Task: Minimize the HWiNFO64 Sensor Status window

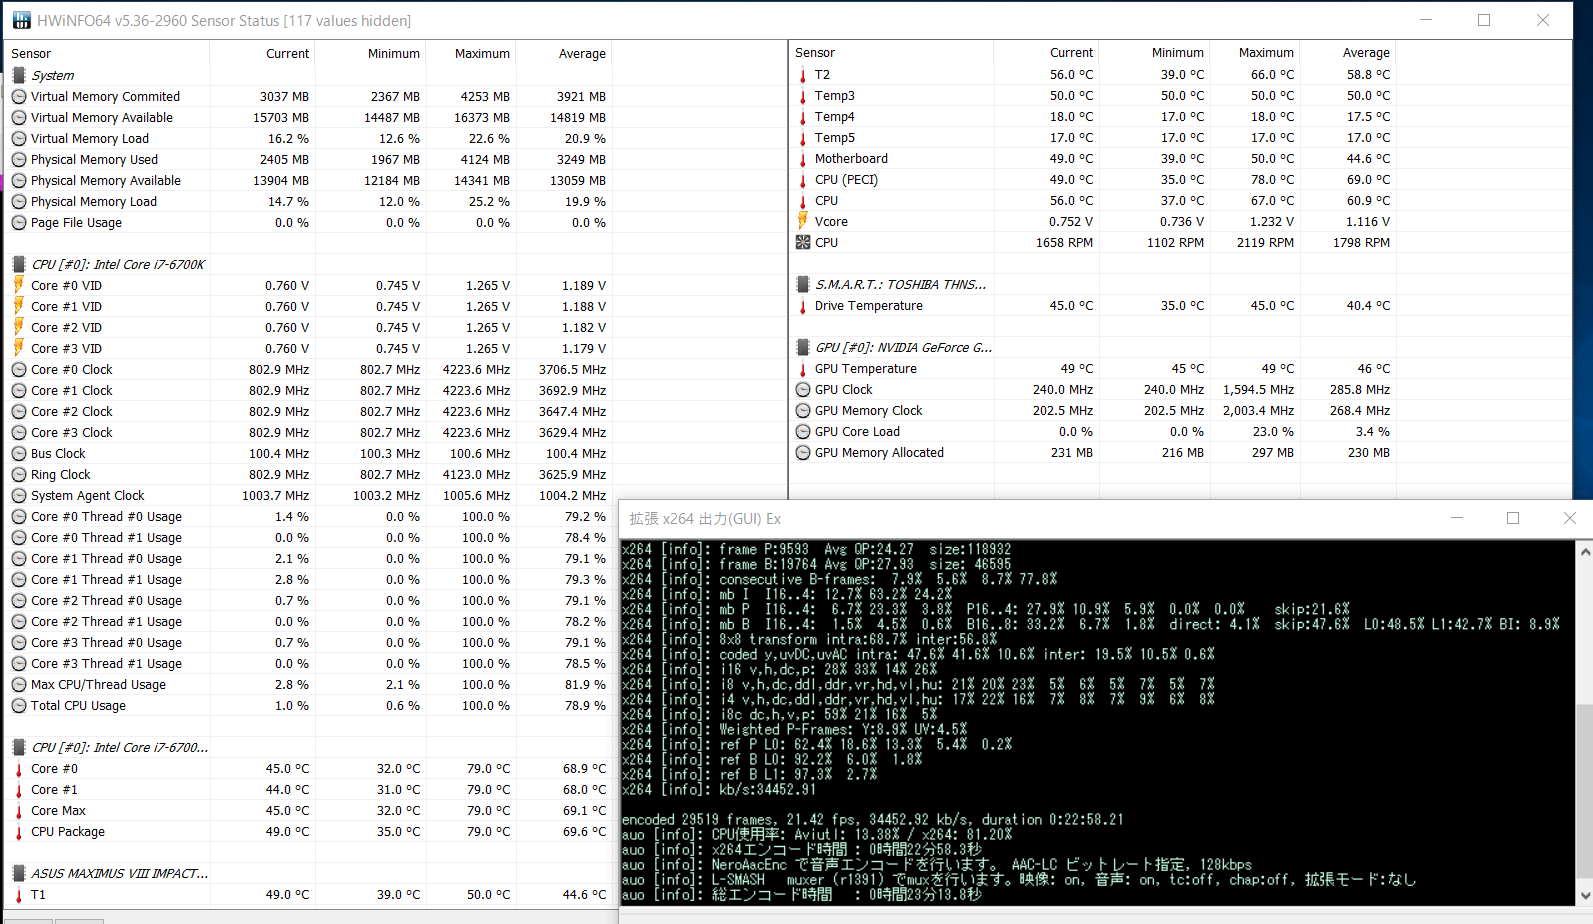Action: 1426,20
